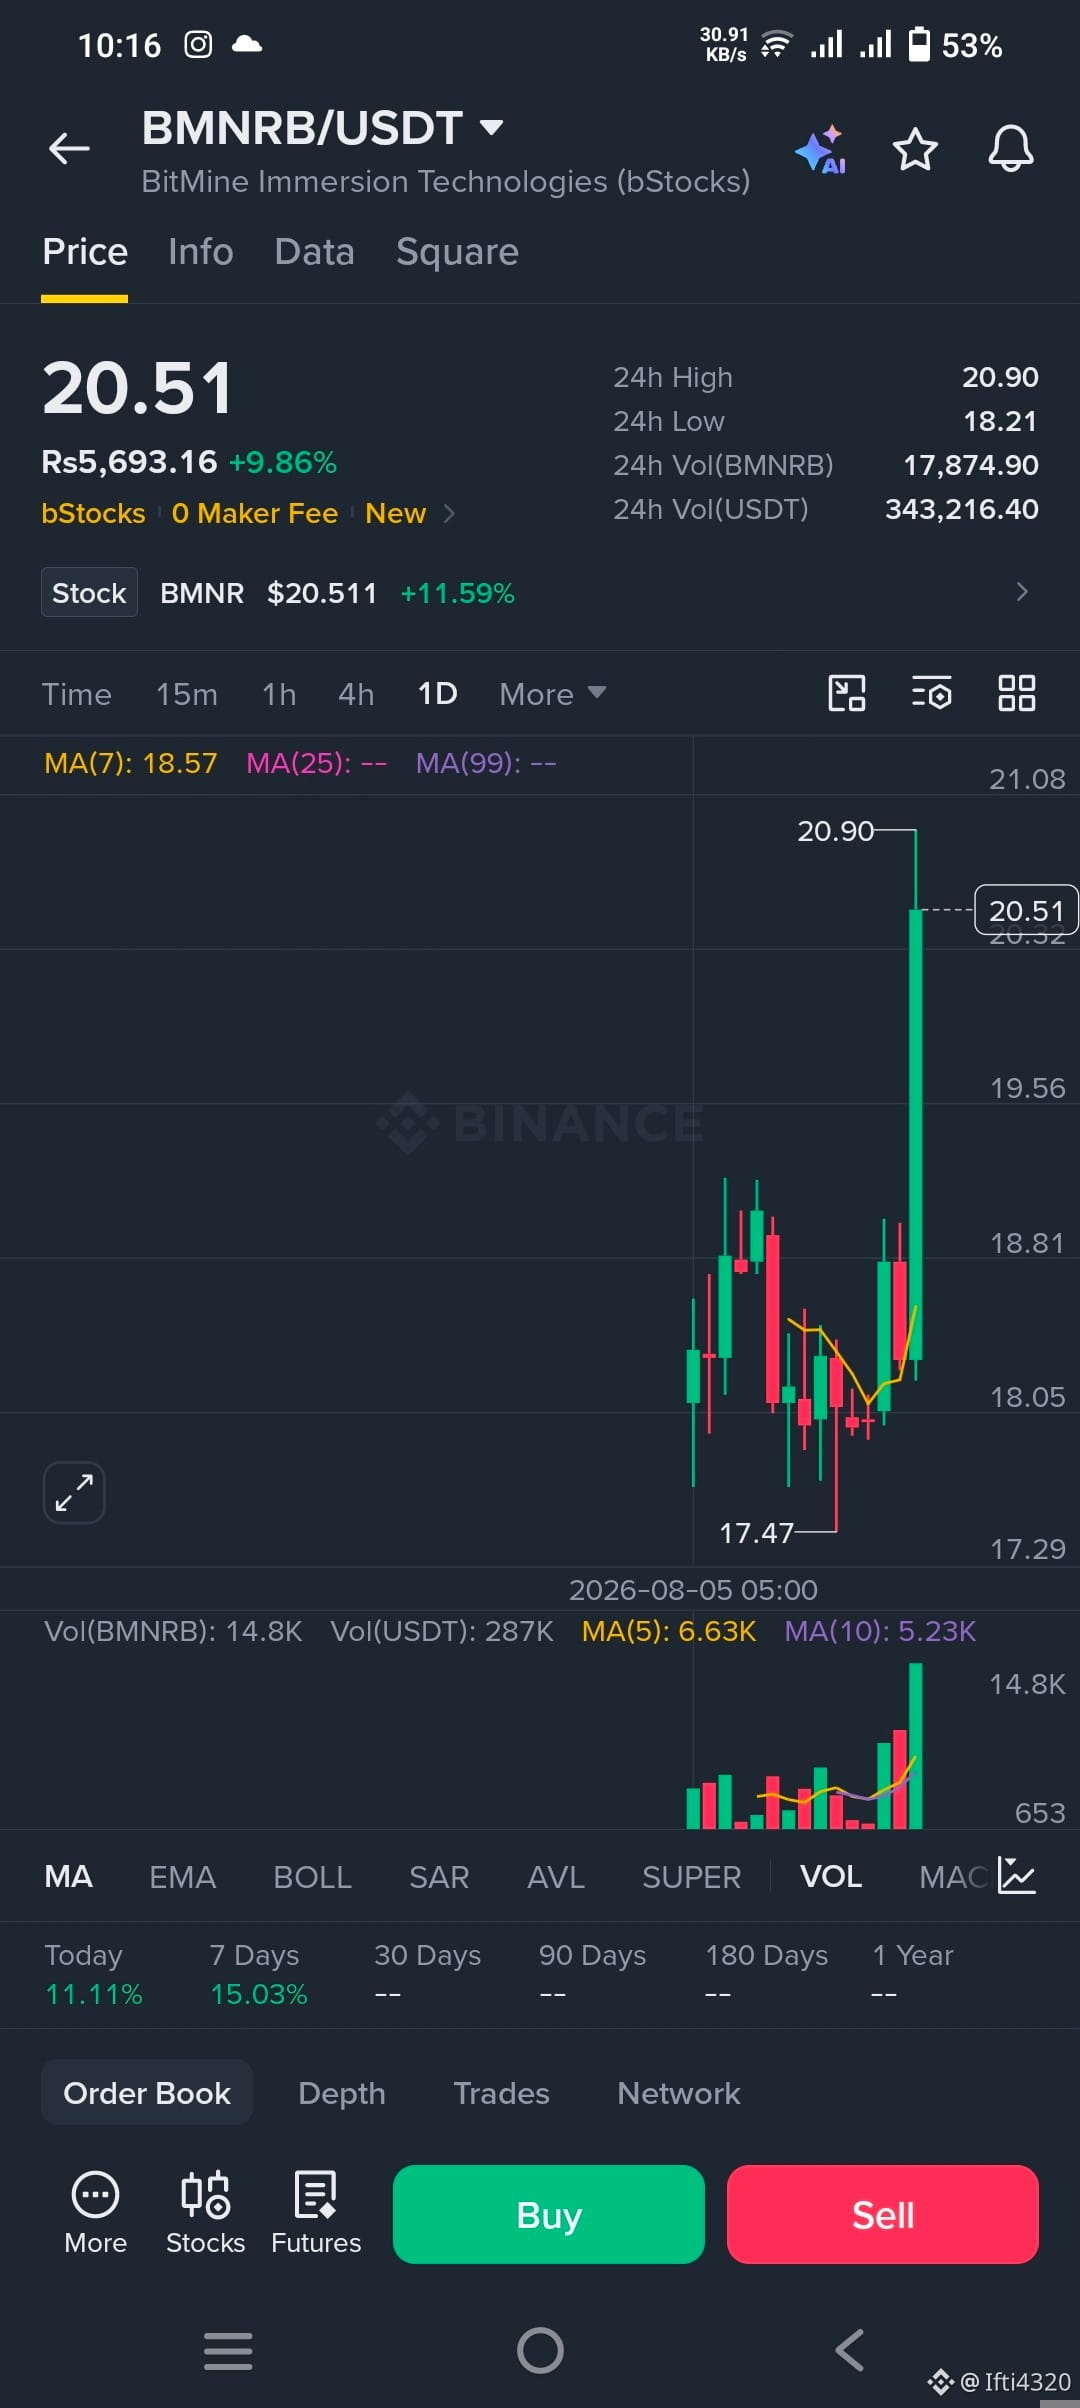Open BMNRB/USDT pair selector dropdown
Image resolution: width=1080 pixels, height=2408 pixels.
tap(322, 128)
